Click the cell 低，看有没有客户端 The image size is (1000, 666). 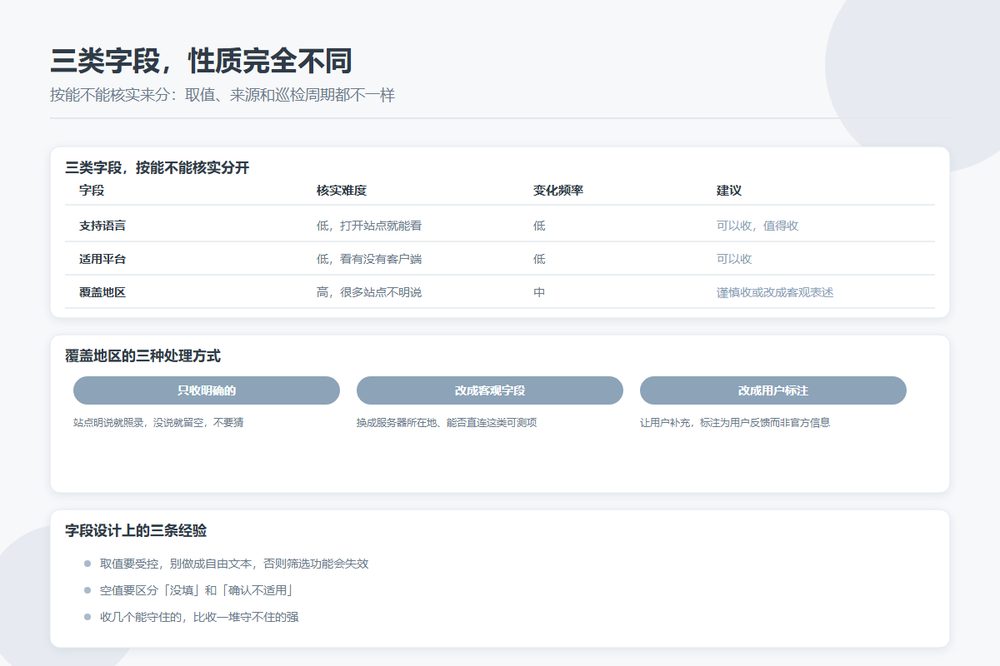[369, 258]
